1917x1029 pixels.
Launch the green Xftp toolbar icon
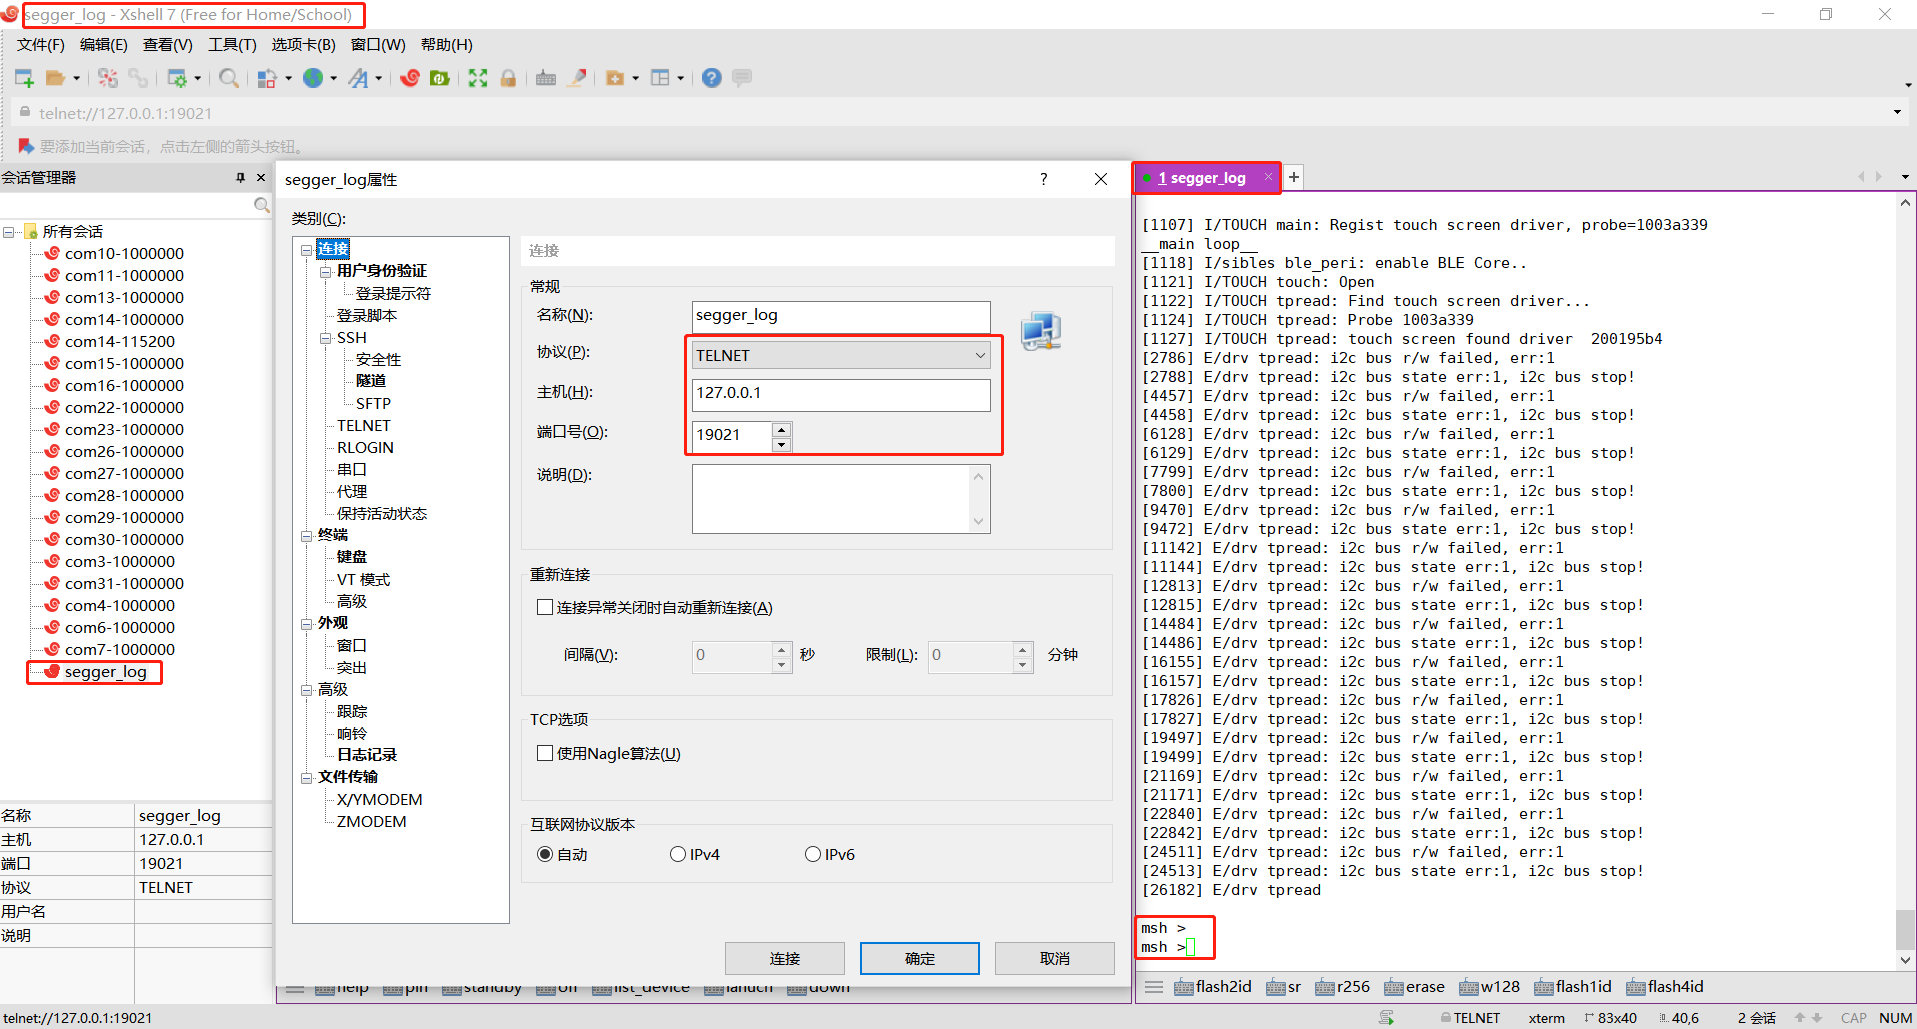pyautogui.click(x=440, y=78)
